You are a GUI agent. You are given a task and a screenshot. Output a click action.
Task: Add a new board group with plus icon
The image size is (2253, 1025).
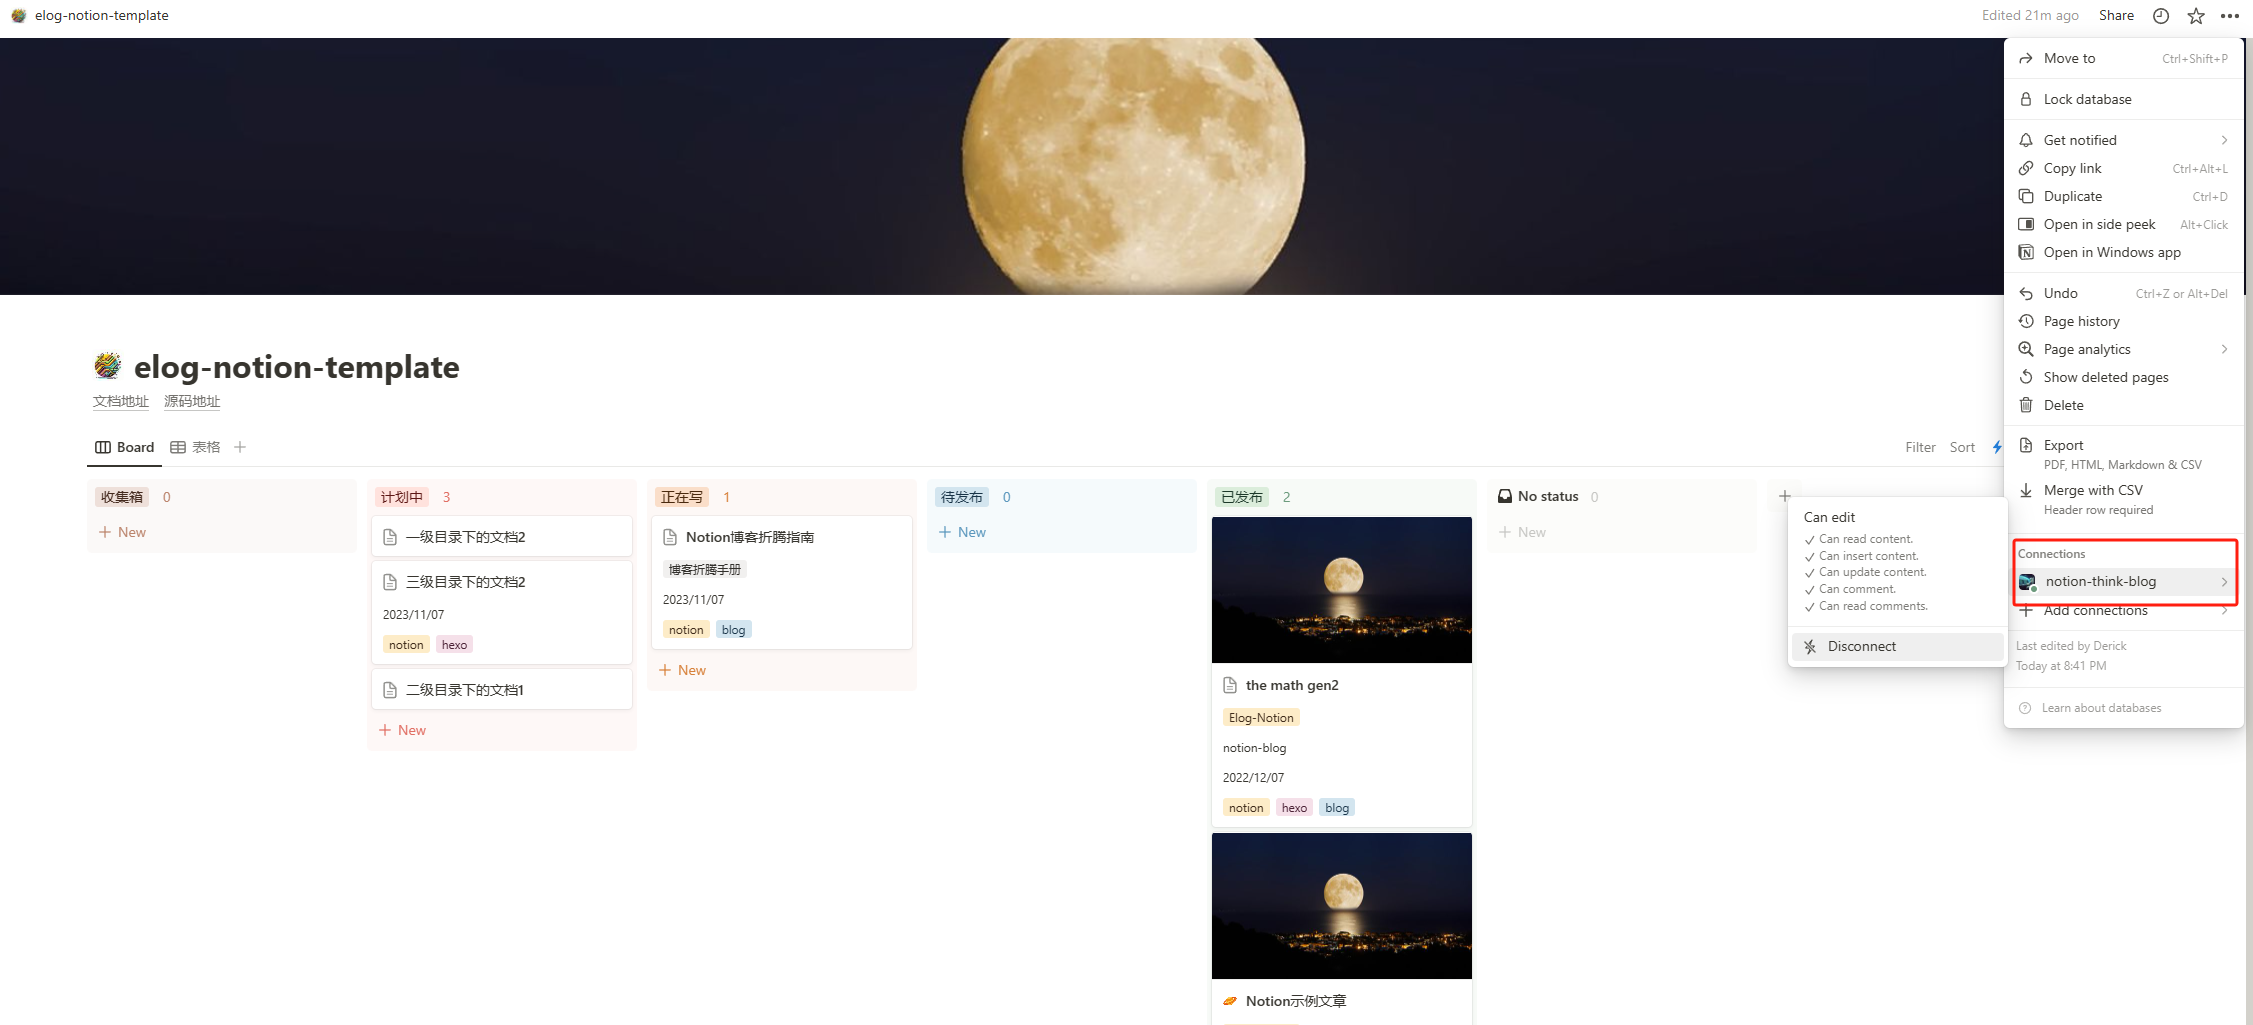pyautogui.click(x=1785, y=496)
